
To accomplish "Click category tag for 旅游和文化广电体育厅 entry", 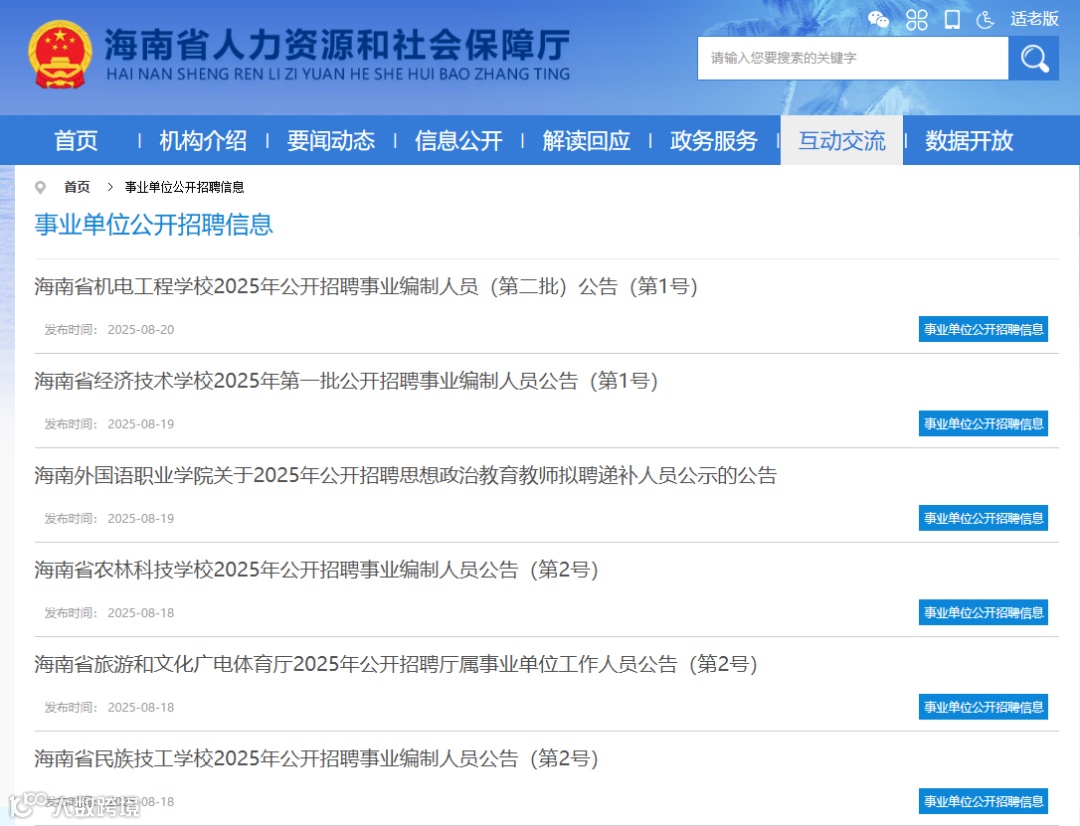I will (983, 707).
